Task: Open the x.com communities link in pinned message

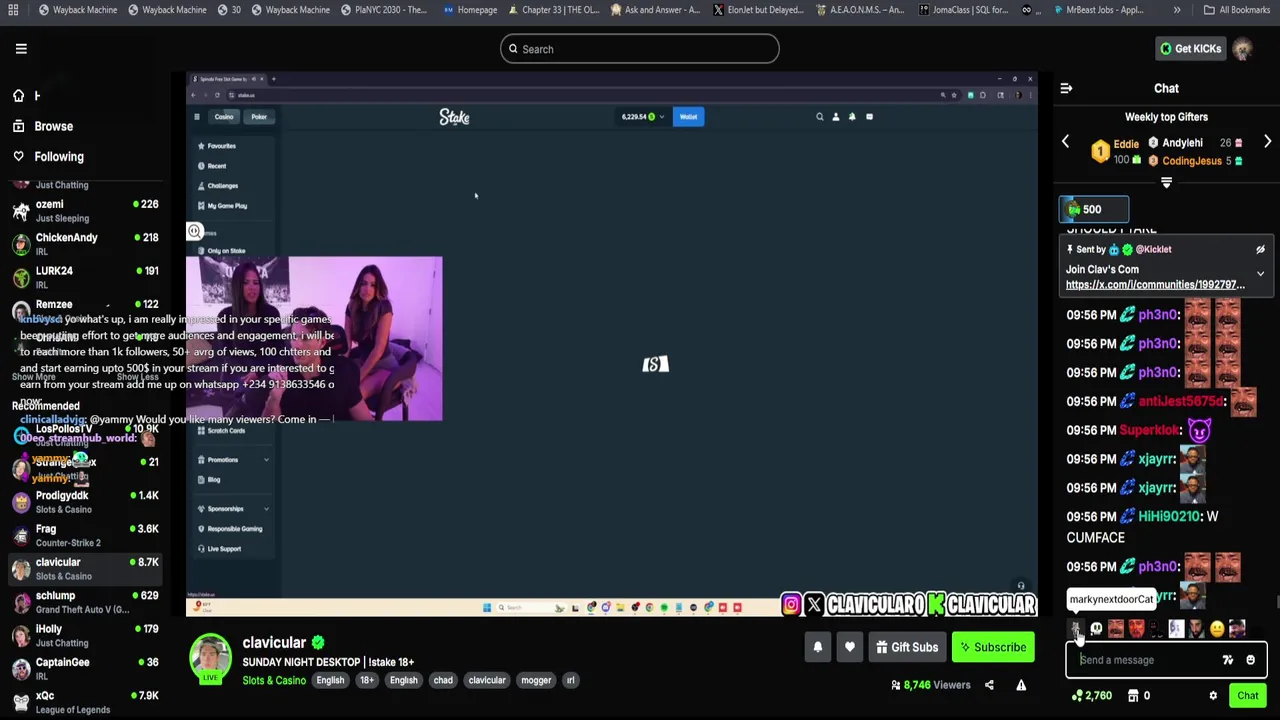Action: (x=1155, y=285)
